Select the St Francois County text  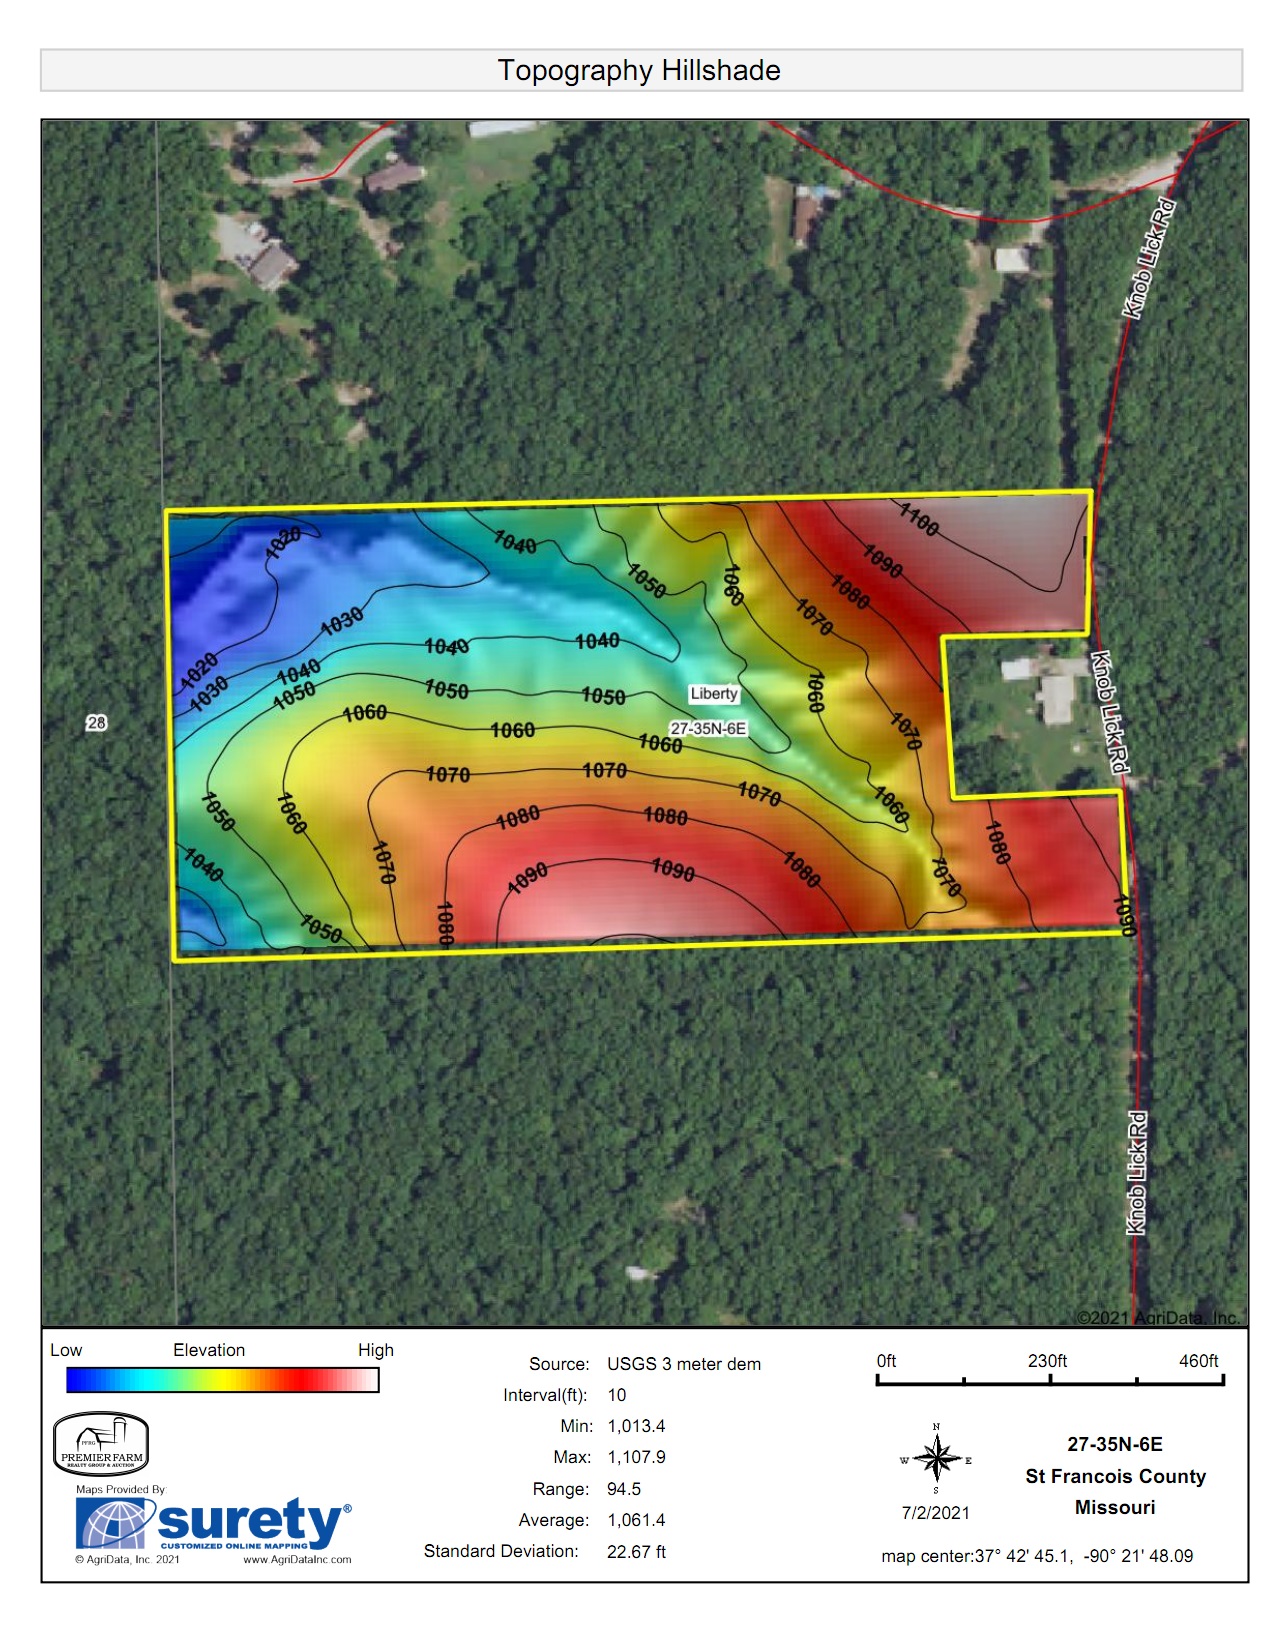click(1115, 1476)
